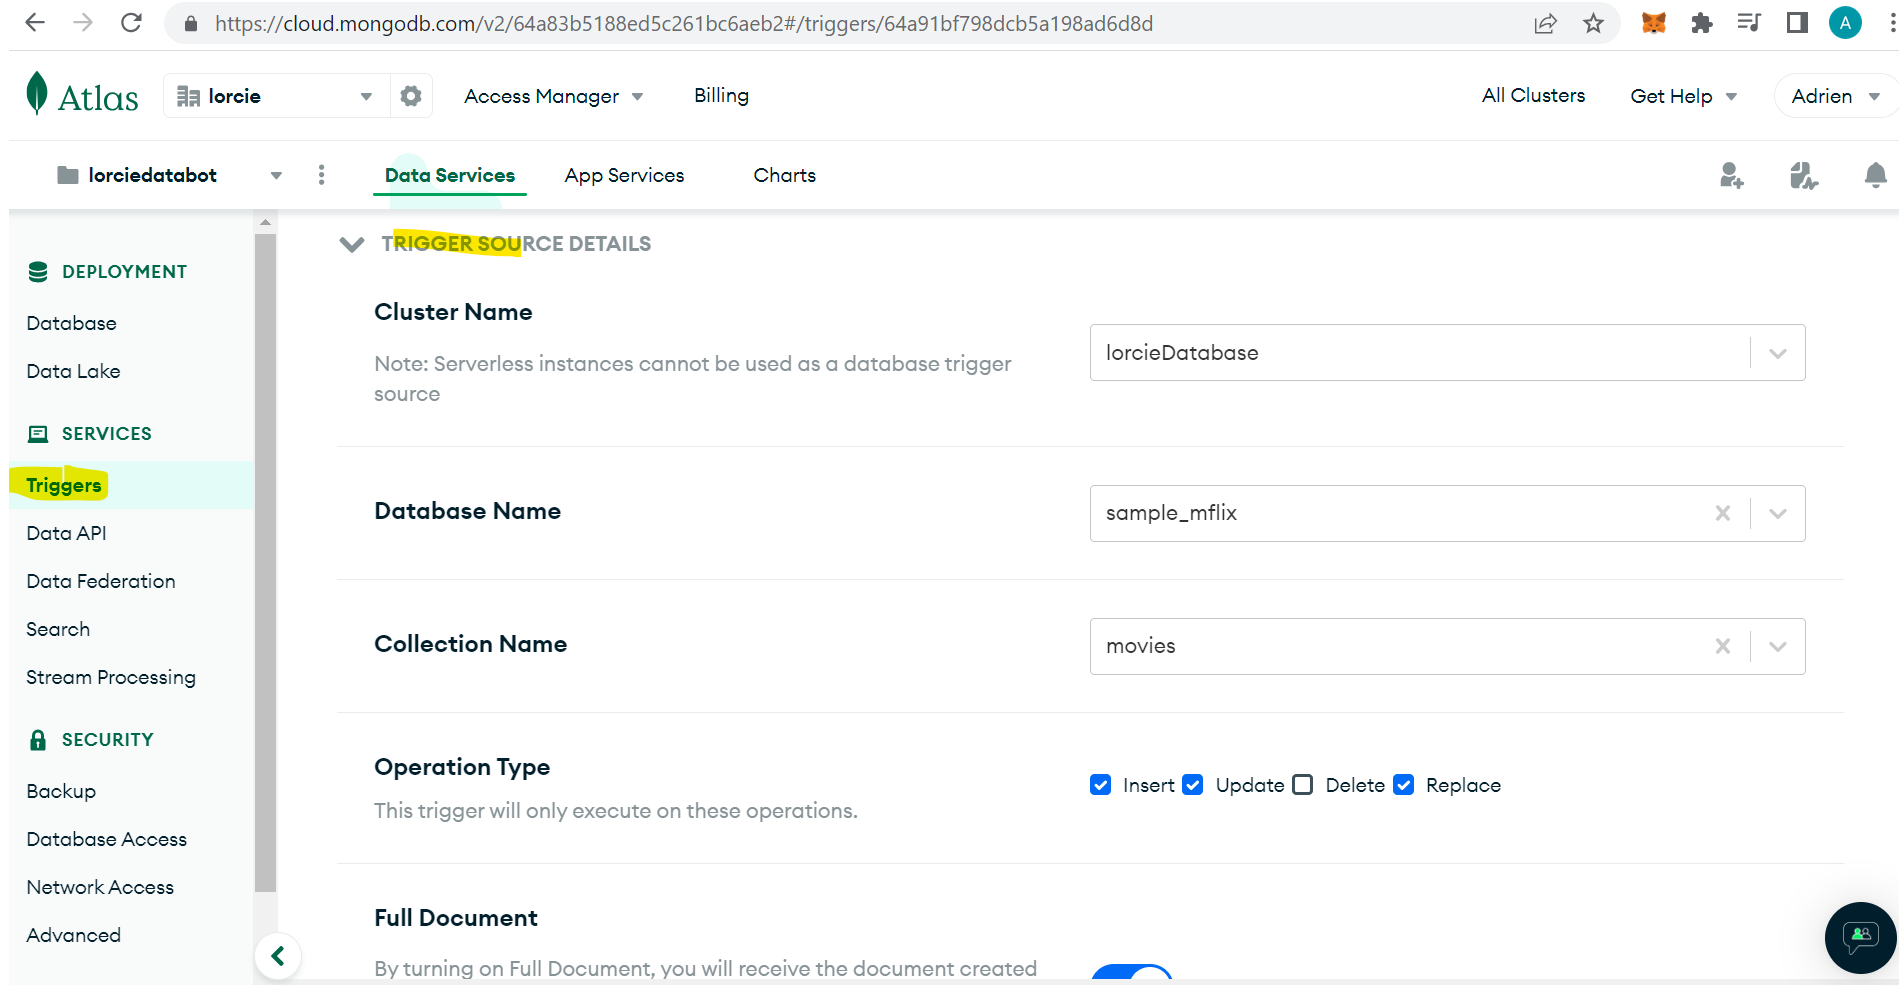
Task: Collapse the Trigger Source Details section
Action: [352, 244]
